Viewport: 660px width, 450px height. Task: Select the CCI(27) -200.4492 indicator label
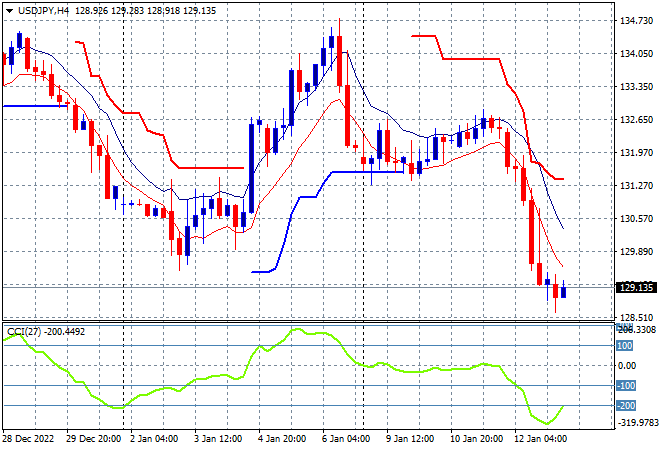[46, 332]
